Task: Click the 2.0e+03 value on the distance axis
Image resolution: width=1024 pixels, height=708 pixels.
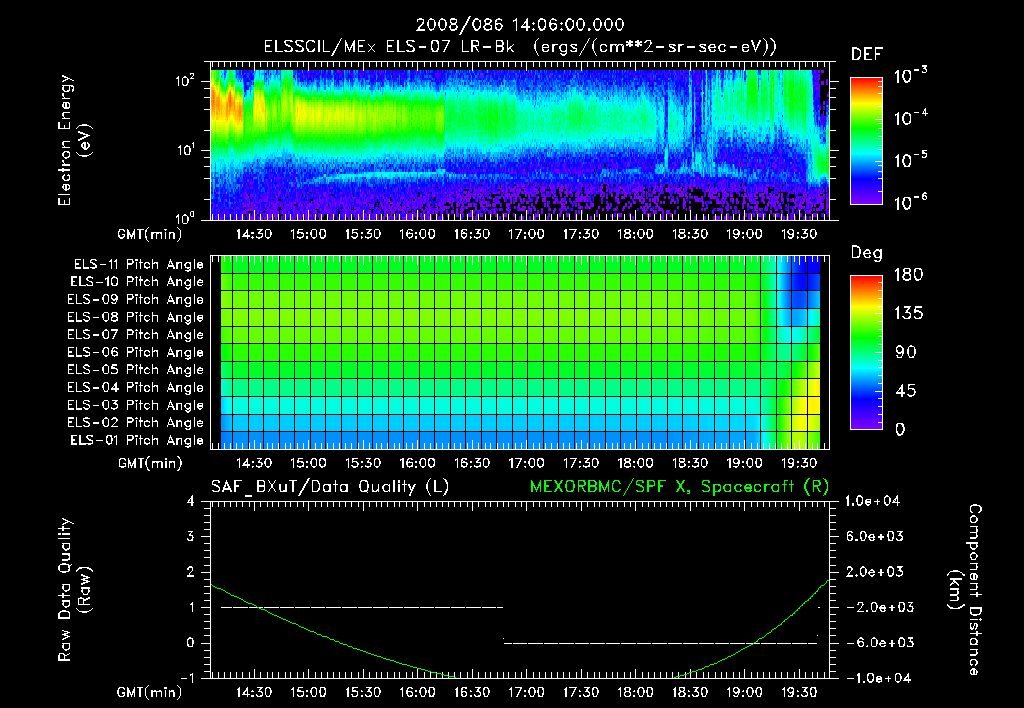Action: click(875, 572)
